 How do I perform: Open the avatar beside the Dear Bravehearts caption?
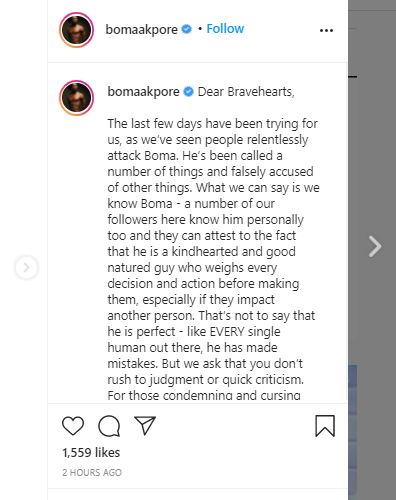tap(76, 98)
